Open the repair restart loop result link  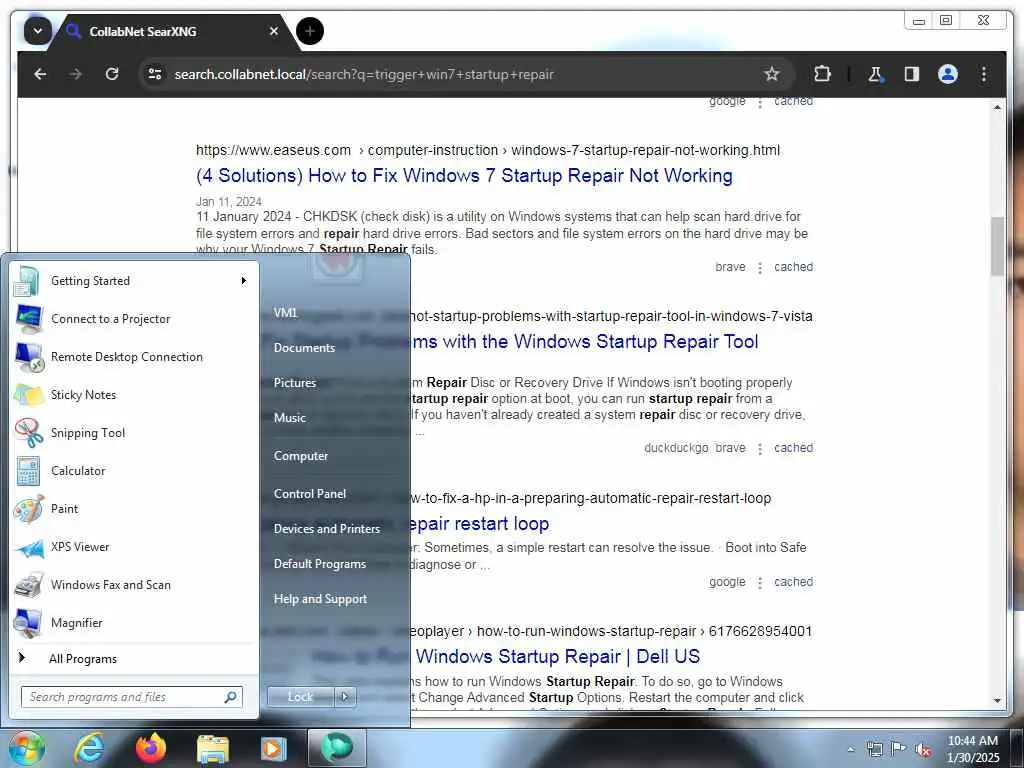[x=479, y=524]
